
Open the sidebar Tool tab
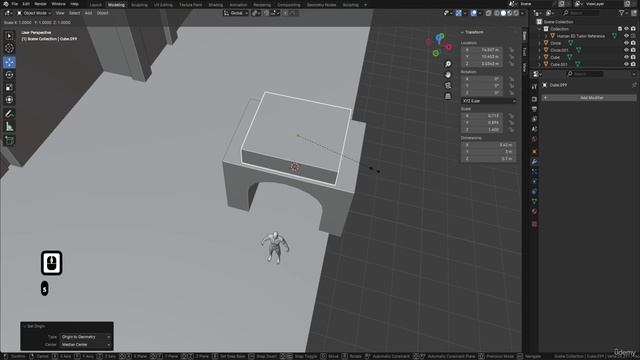524,52
